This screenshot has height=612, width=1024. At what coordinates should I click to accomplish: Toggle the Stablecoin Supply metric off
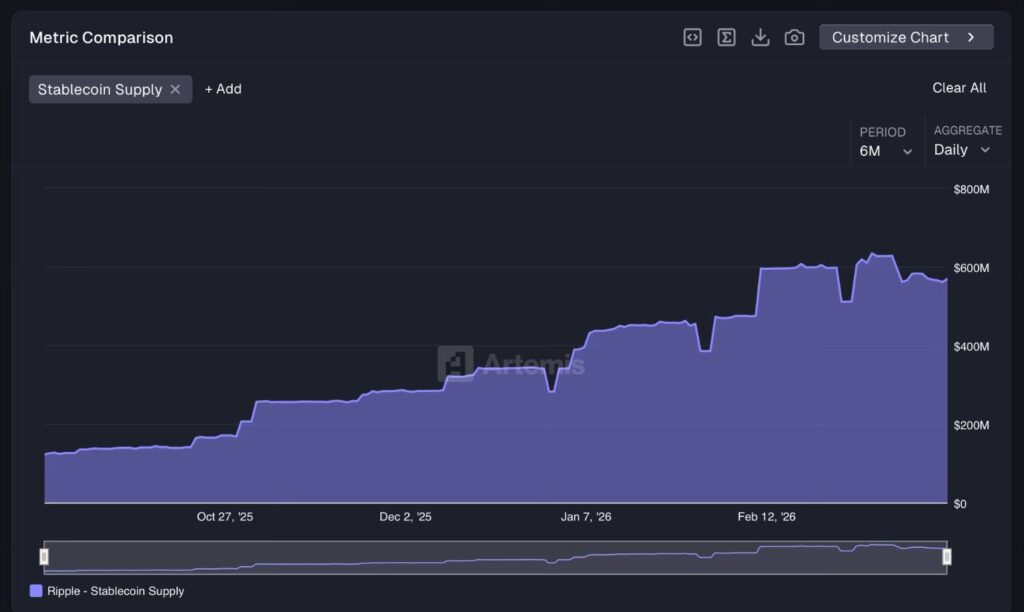pyautogui.click(x=103, y=89)
